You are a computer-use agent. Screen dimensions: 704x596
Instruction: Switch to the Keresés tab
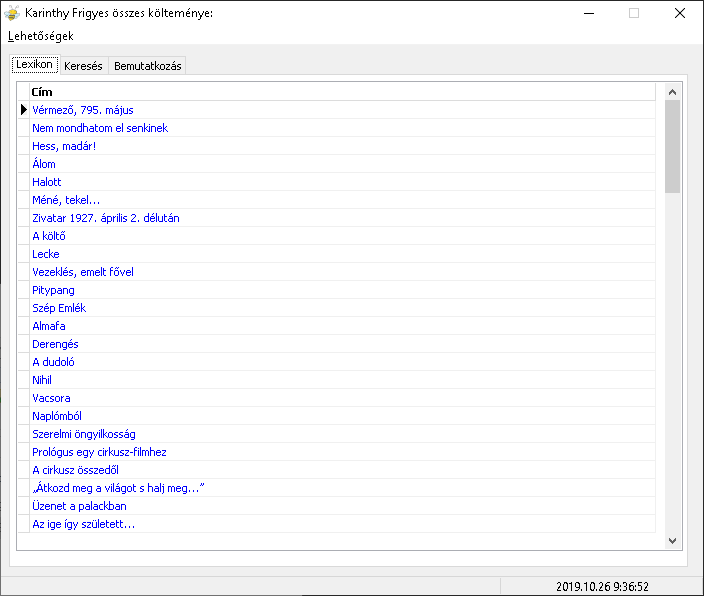(x=83, y=66)
